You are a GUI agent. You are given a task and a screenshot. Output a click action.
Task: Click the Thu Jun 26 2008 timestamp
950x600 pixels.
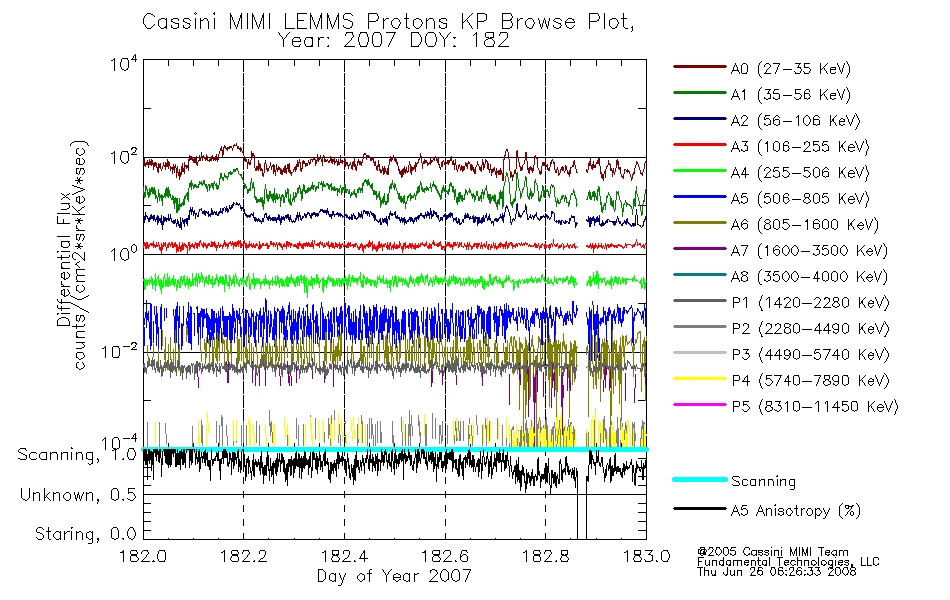777,571
